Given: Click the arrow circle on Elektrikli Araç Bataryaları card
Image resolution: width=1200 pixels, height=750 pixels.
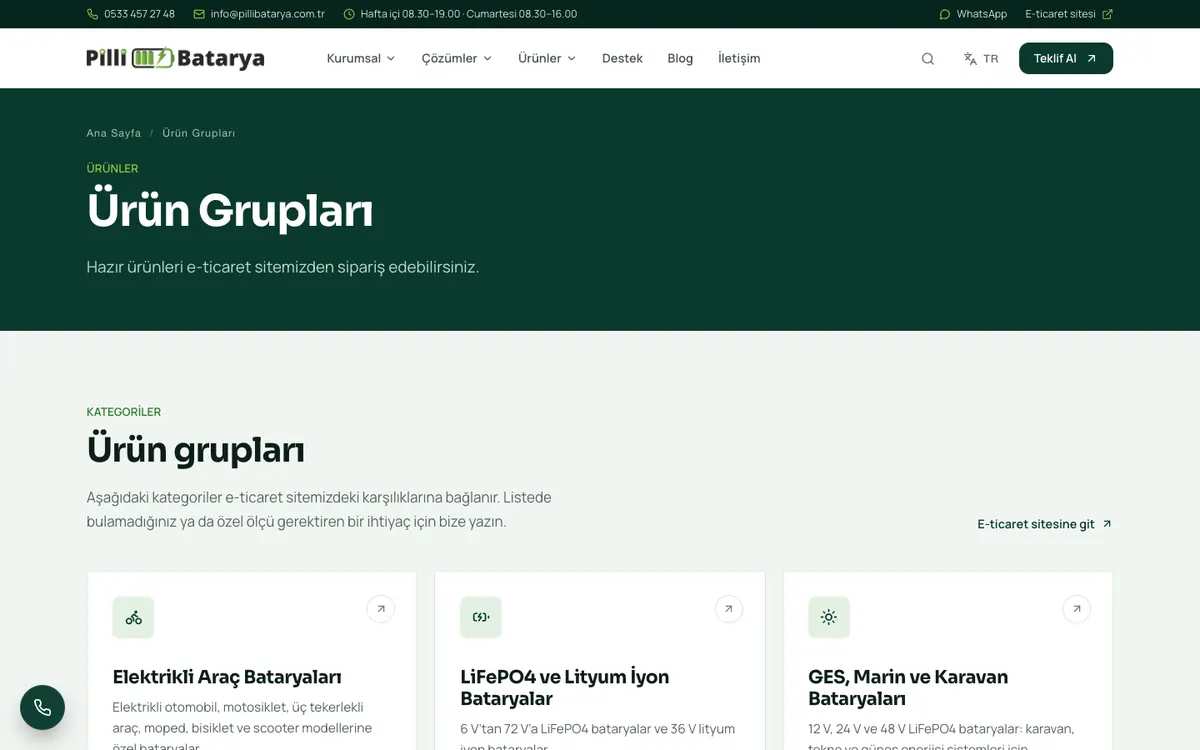Looking at the screenshot, I should coord(381,609).
